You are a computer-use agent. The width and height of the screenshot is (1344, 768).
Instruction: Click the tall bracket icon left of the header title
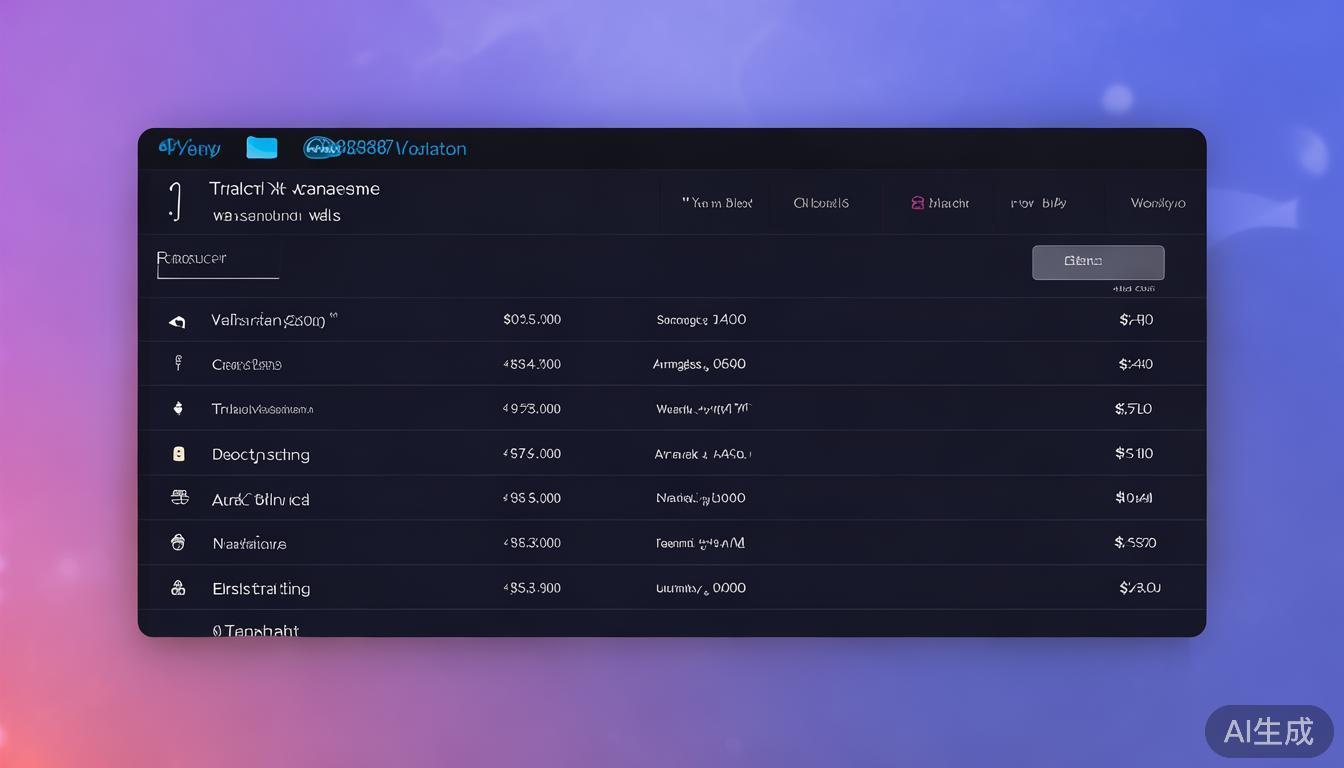tap(175, 201)
